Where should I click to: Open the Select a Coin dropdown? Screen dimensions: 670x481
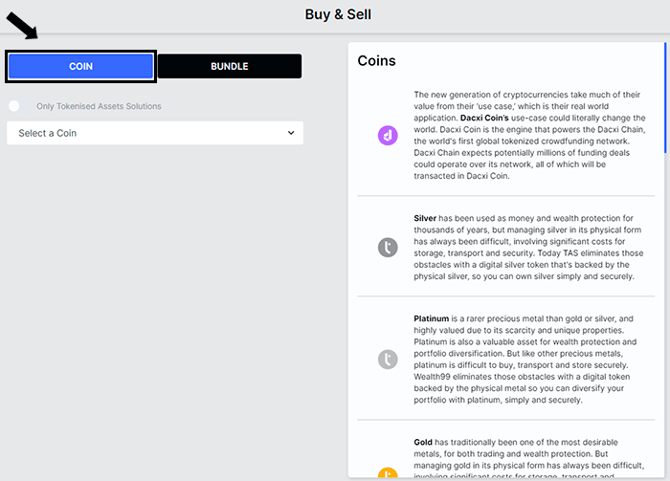(155, 133)
